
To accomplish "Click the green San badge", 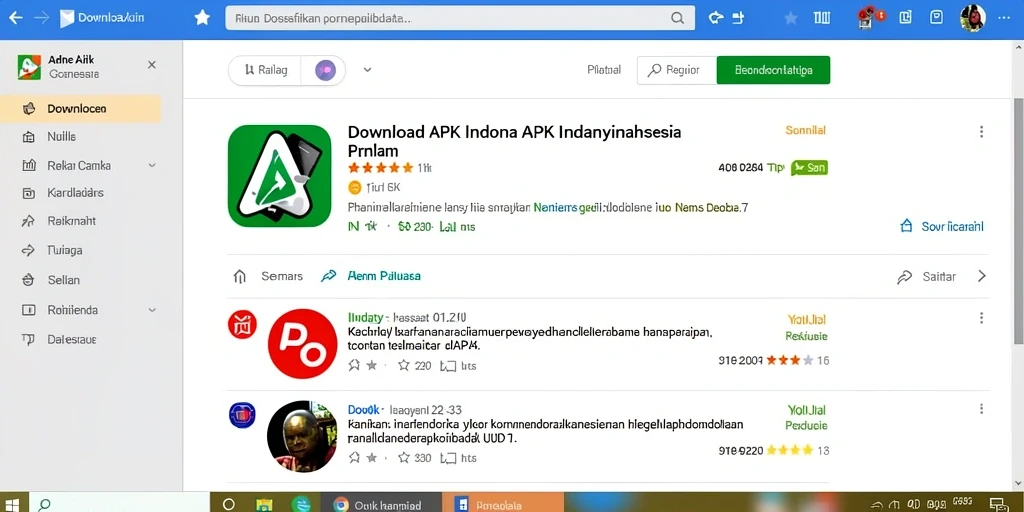I will [x=809, y=168].
